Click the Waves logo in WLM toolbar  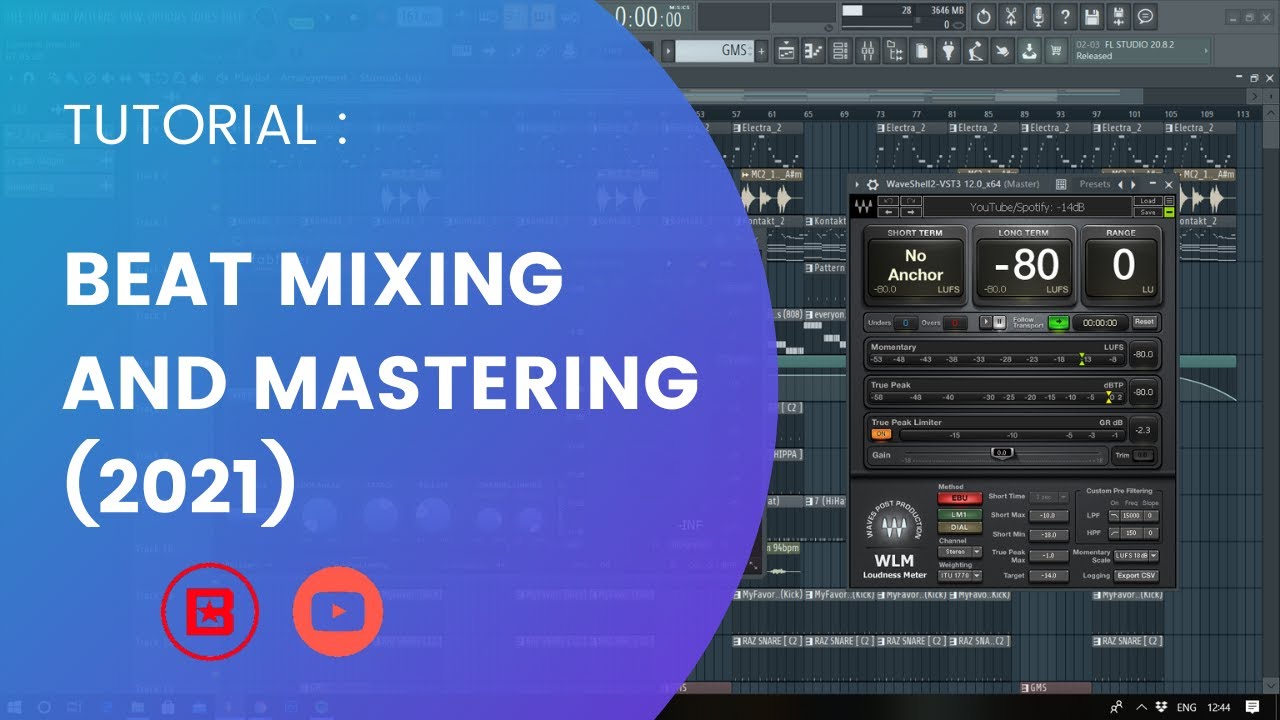point(863,206)
